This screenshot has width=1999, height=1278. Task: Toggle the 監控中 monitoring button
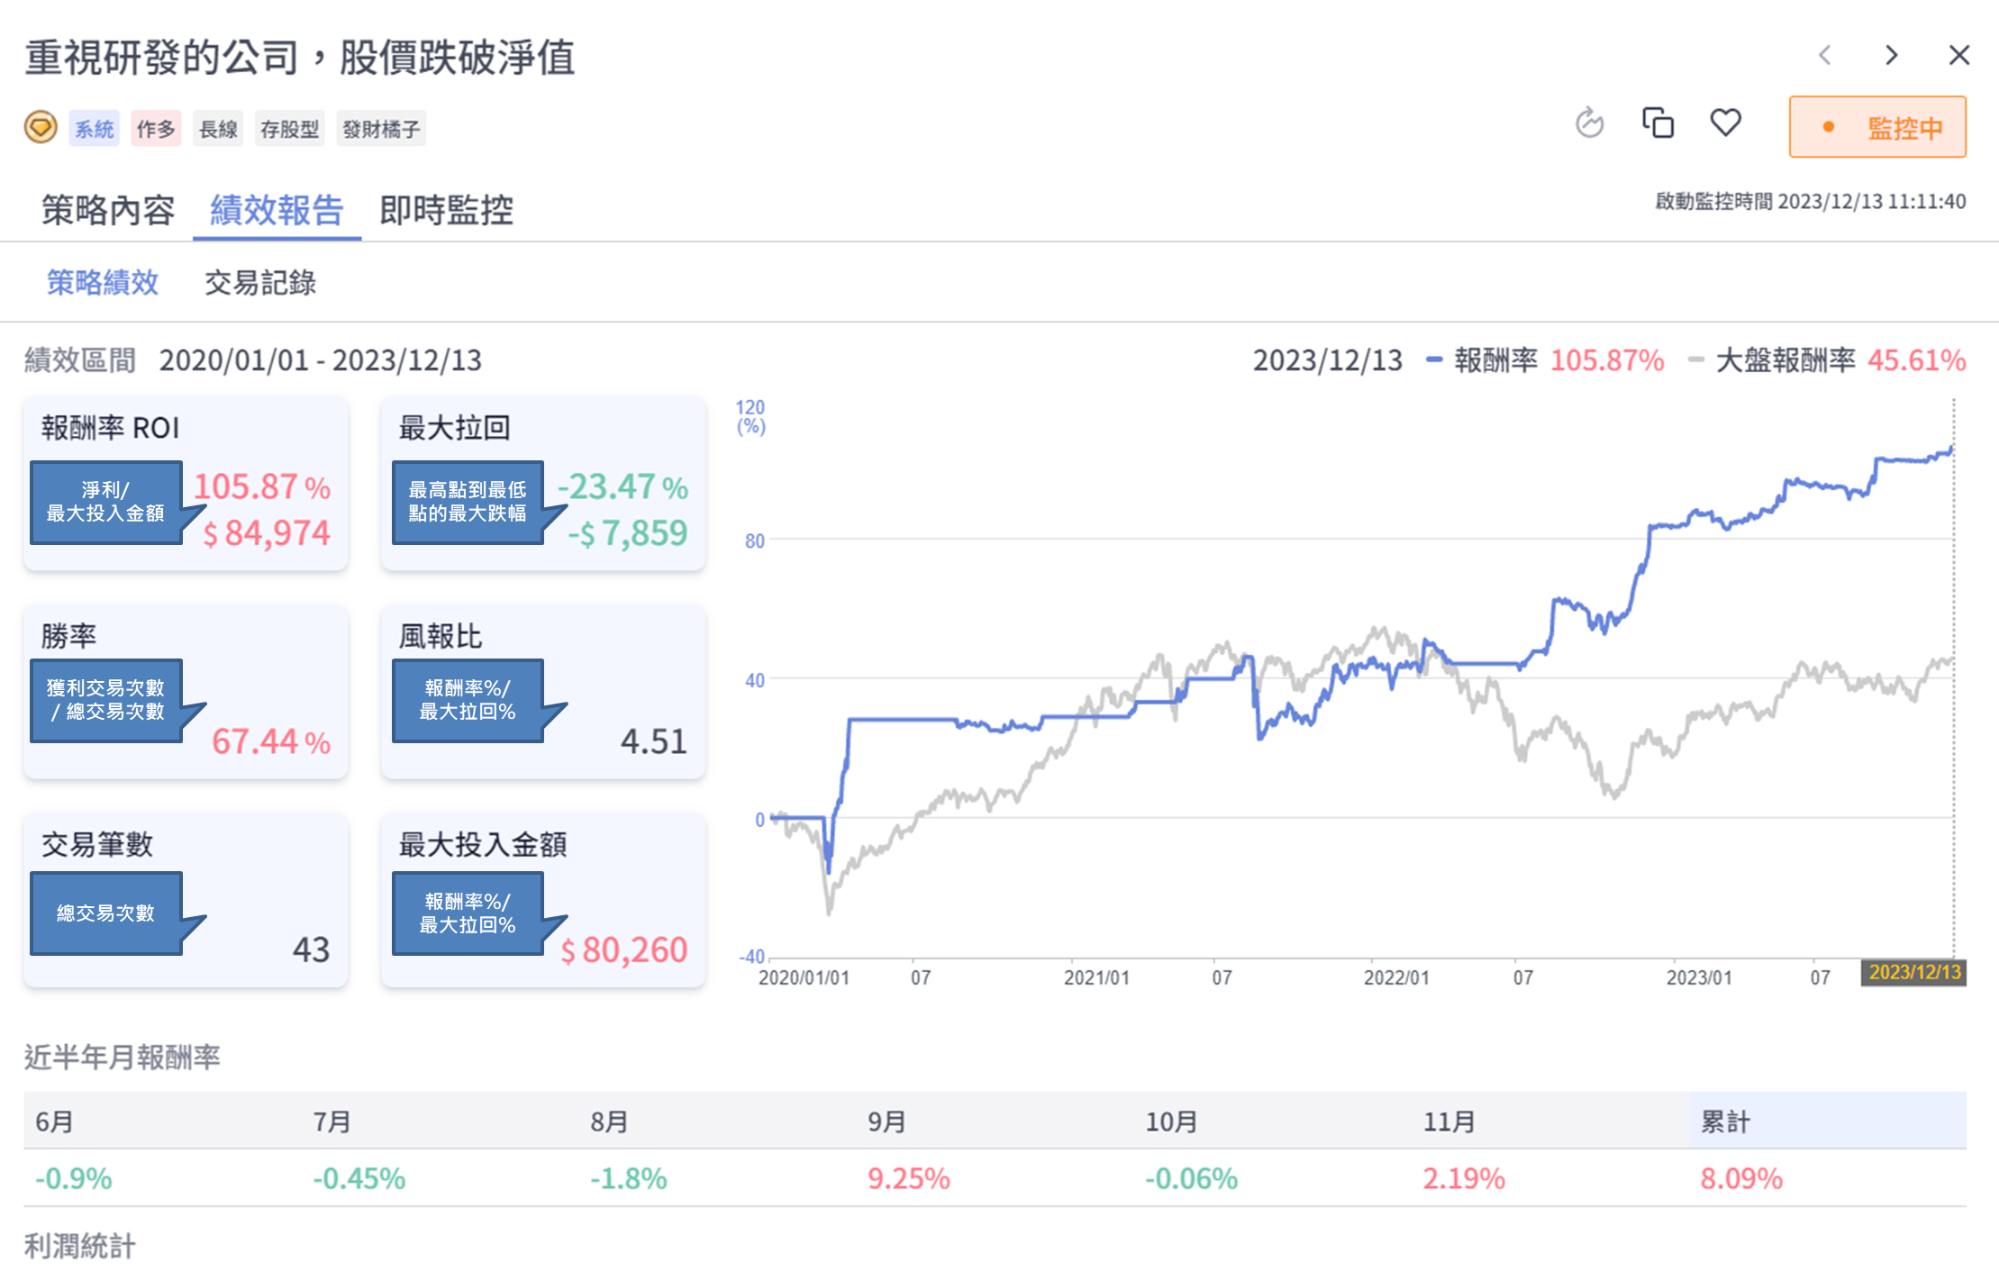coord(1877,127)
